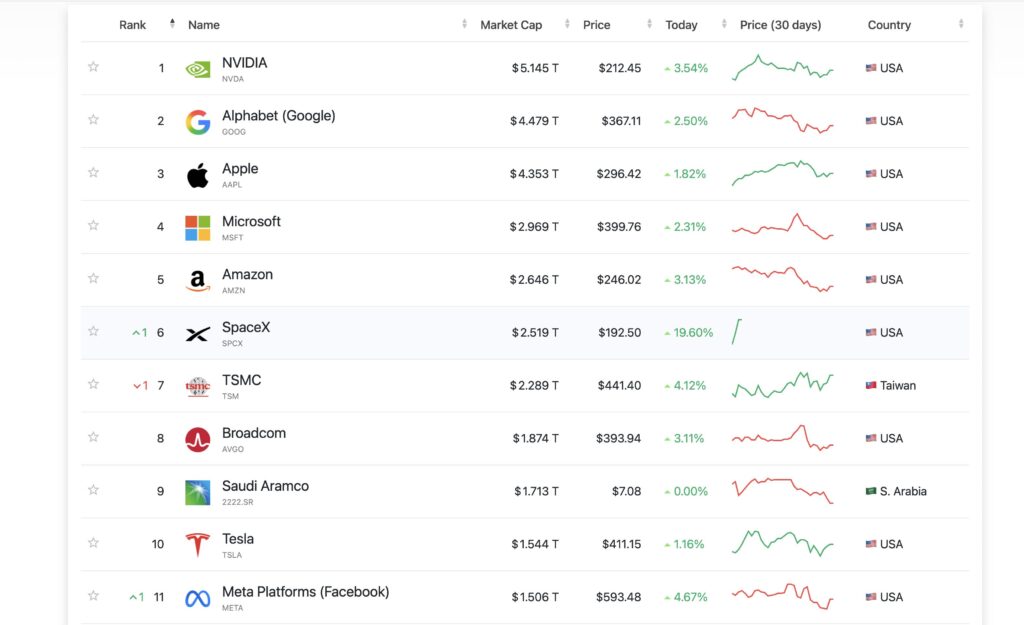The width and height of the screenshot is (1024, 625).
Task: Open Meta Platforms (Facebook) company link
Action: click(306, 592)
